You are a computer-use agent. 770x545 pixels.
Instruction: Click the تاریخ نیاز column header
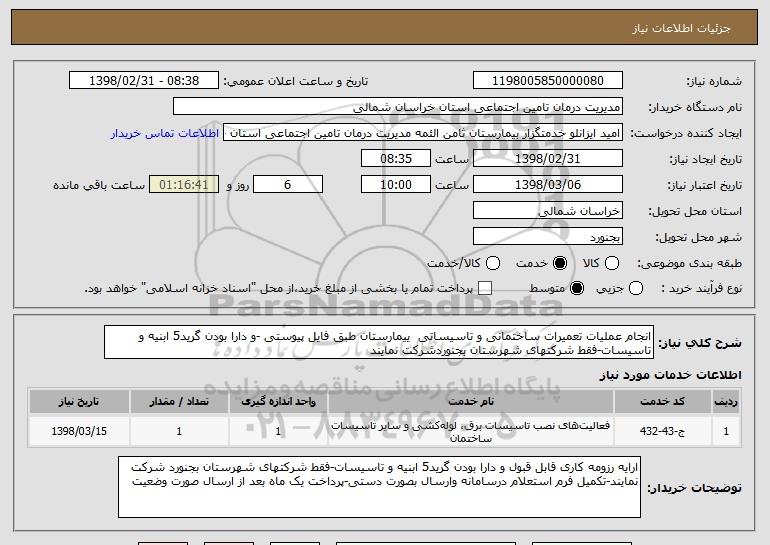coord(79,402)
